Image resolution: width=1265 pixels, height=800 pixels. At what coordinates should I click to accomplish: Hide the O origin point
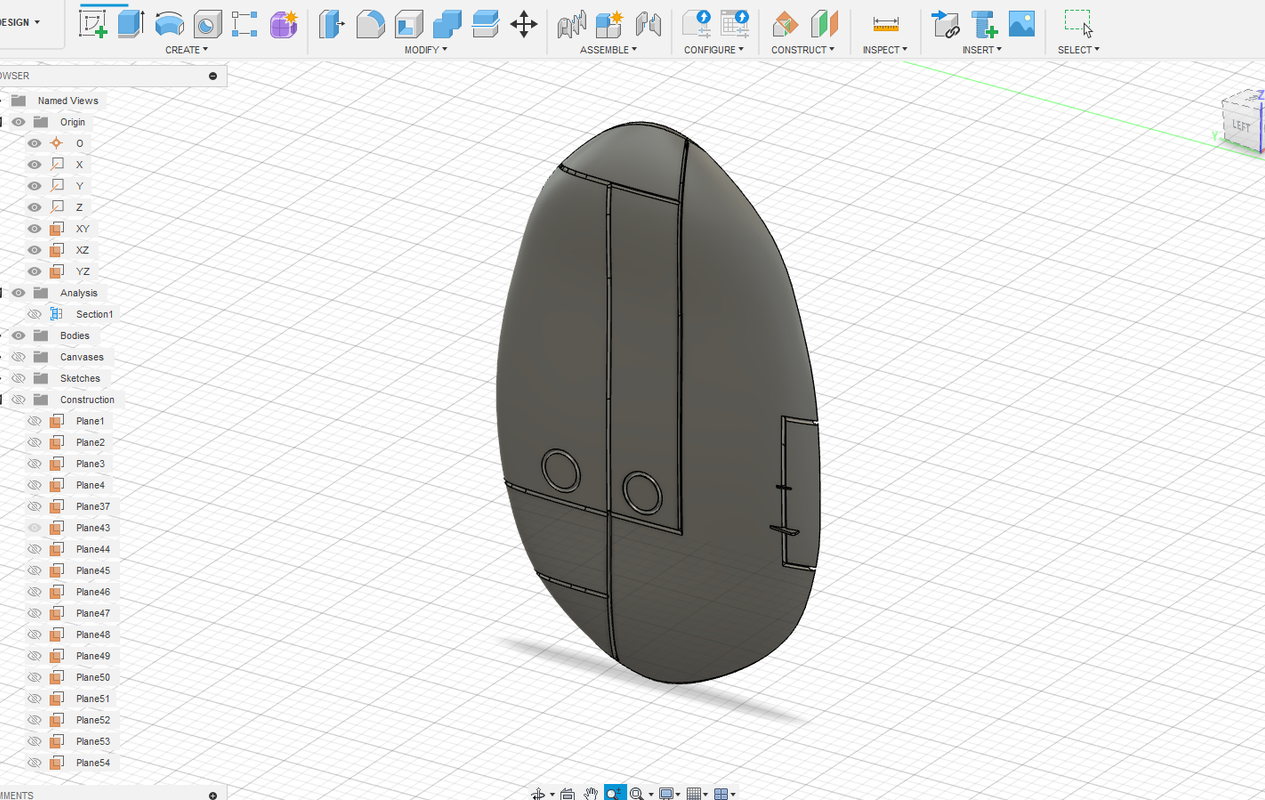34,143
